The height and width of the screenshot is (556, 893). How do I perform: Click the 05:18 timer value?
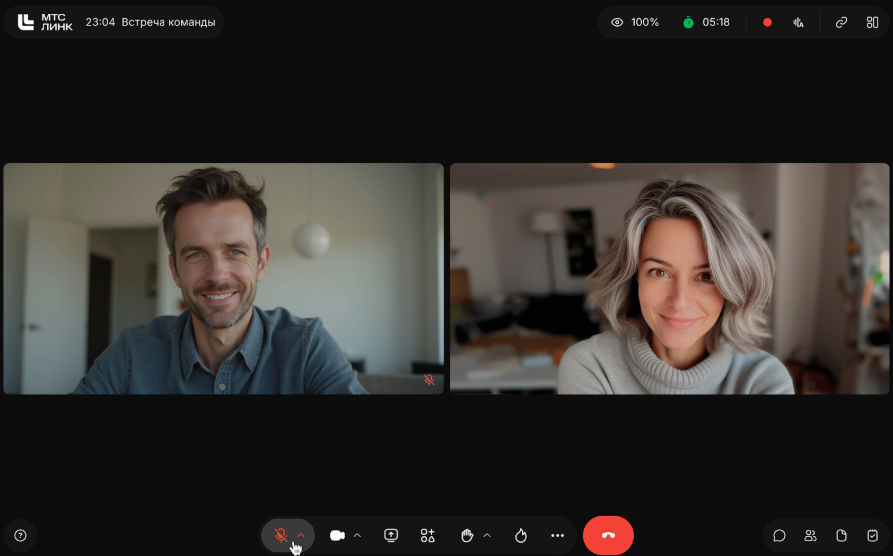716,22
